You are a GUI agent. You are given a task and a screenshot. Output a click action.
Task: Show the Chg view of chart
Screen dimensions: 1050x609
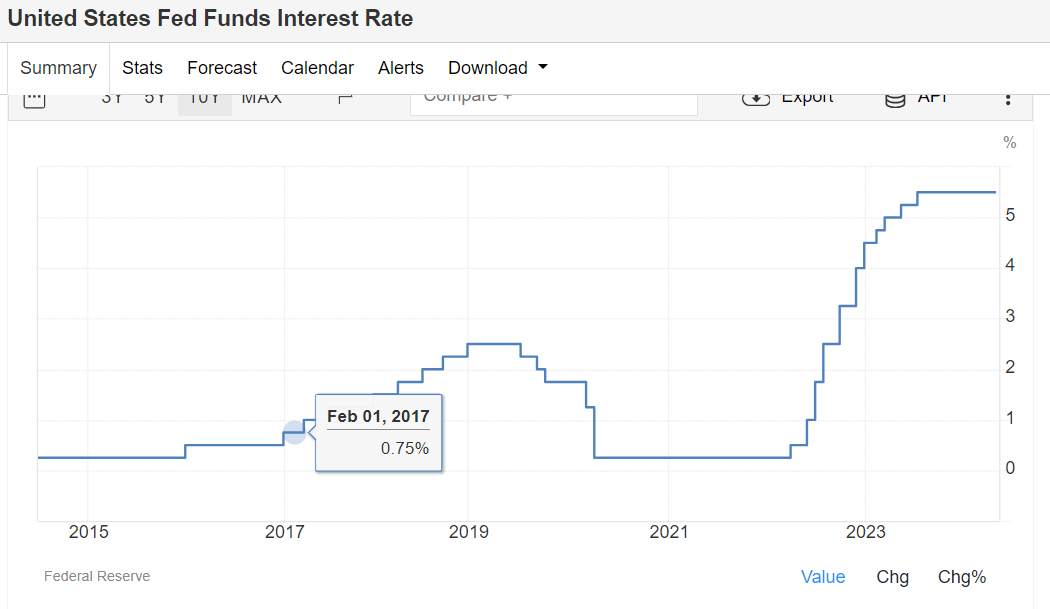pyautogui.click(x=893, y=577)
